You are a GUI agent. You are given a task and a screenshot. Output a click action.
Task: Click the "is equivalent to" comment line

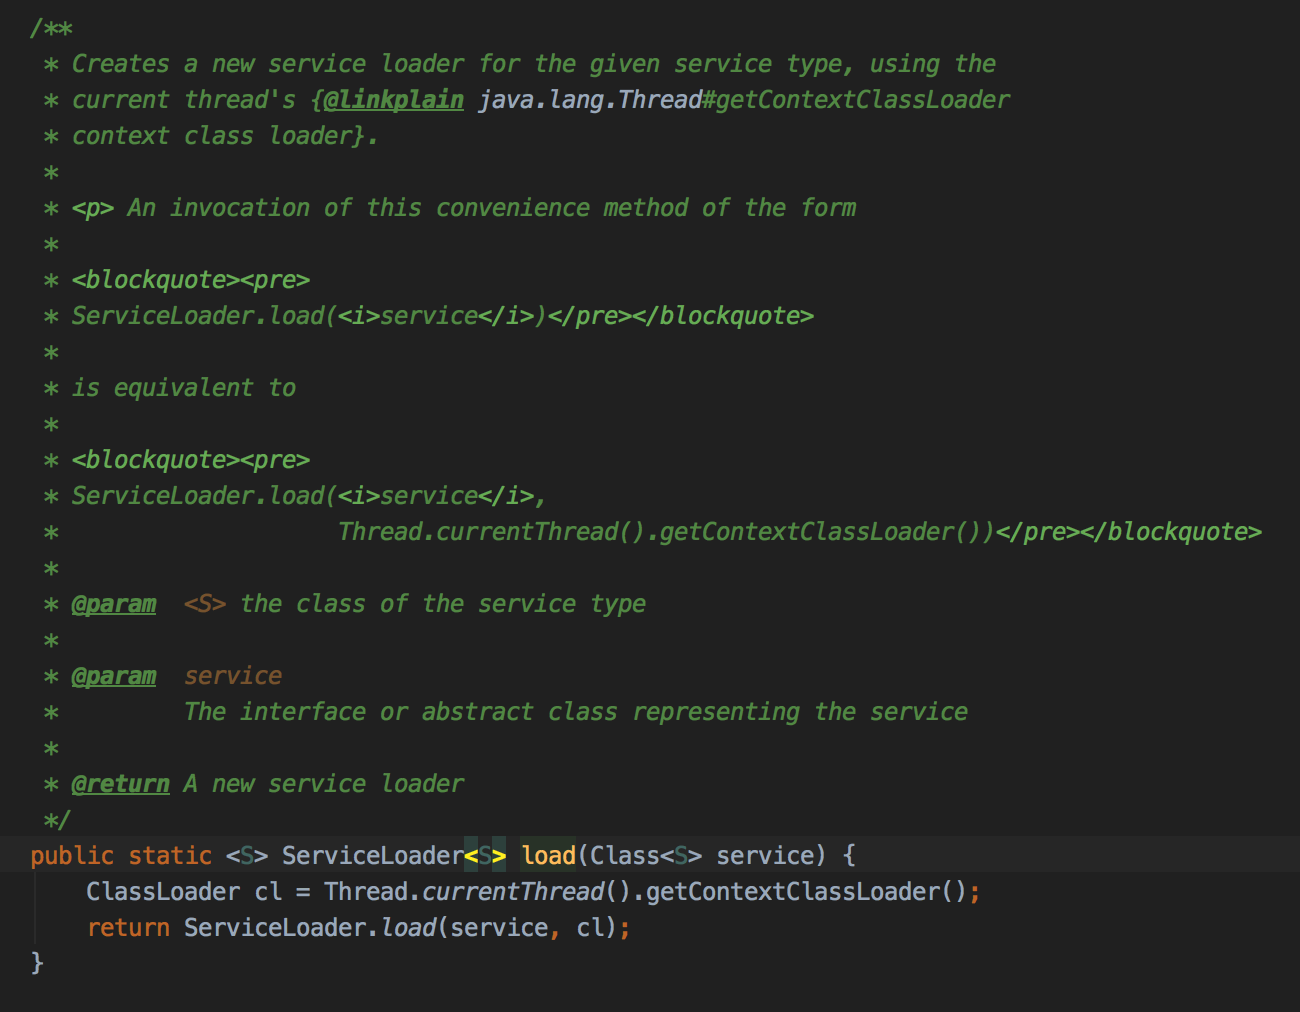(x=183, y=388)
